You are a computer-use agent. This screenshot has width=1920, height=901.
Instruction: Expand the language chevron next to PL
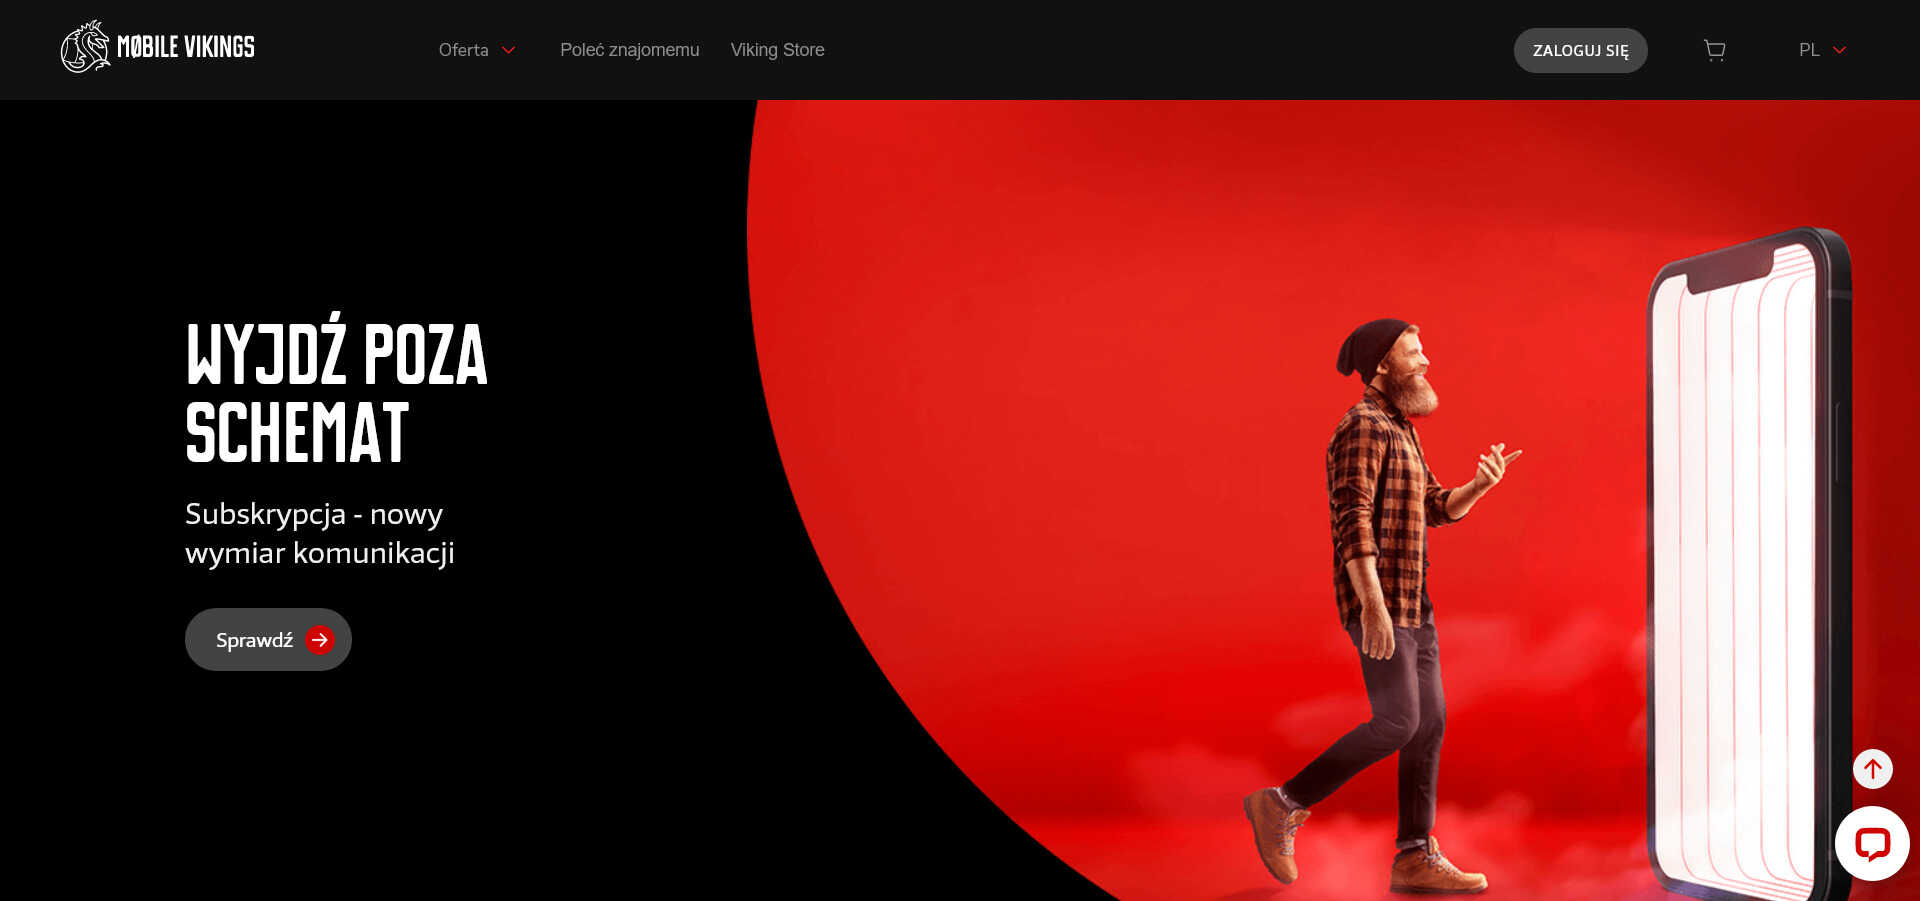pyautogui.click(x=1839, y=50)
